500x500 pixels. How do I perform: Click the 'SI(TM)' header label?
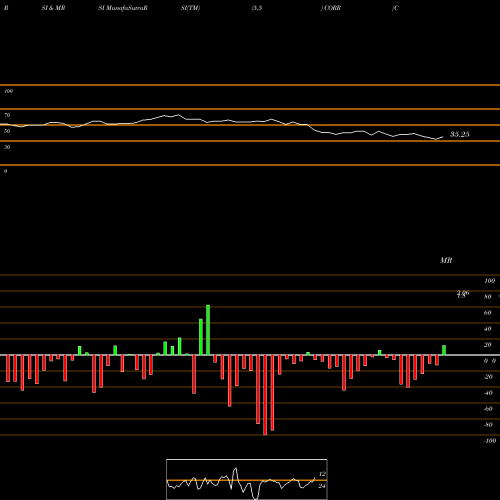(190, 8)
